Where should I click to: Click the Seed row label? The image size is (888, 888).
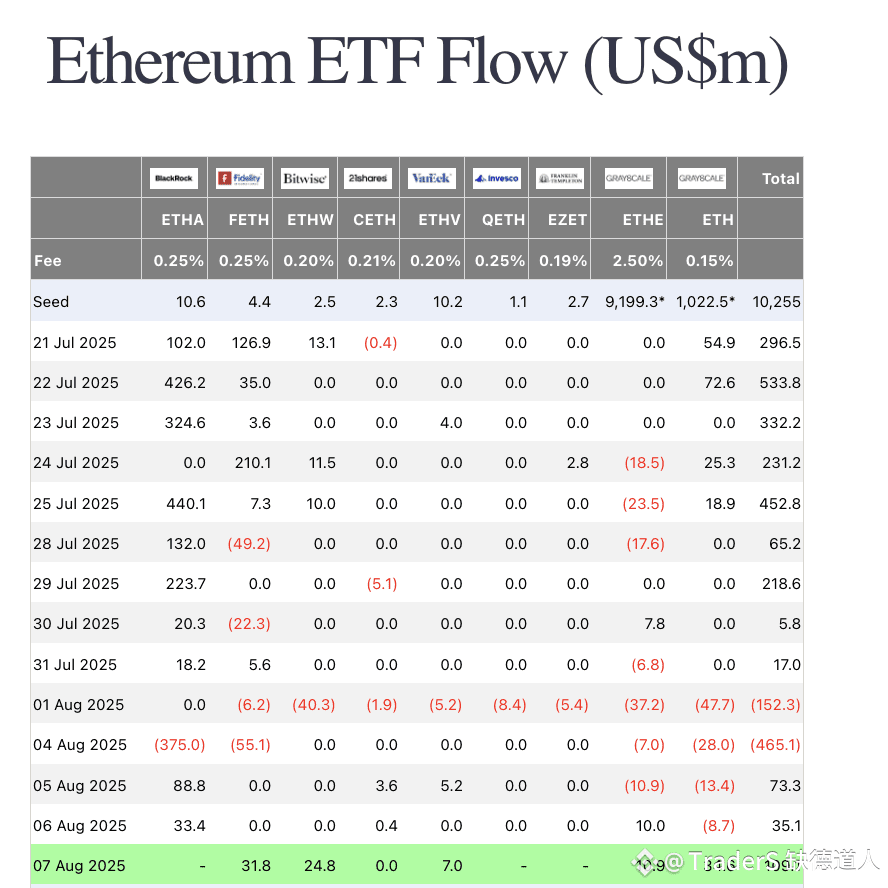(52, 302)
